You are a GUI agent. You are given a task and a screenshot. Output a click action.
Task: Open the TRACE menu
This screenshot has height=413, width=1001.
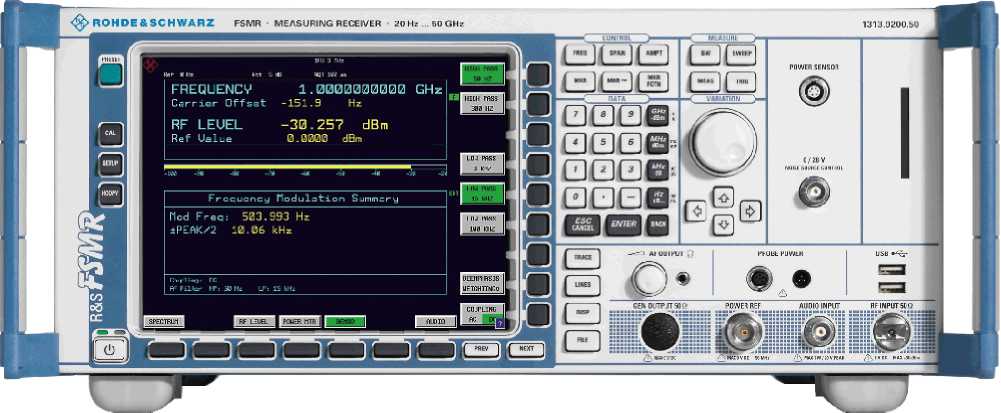pyautogui.click(x=580, y=258)
